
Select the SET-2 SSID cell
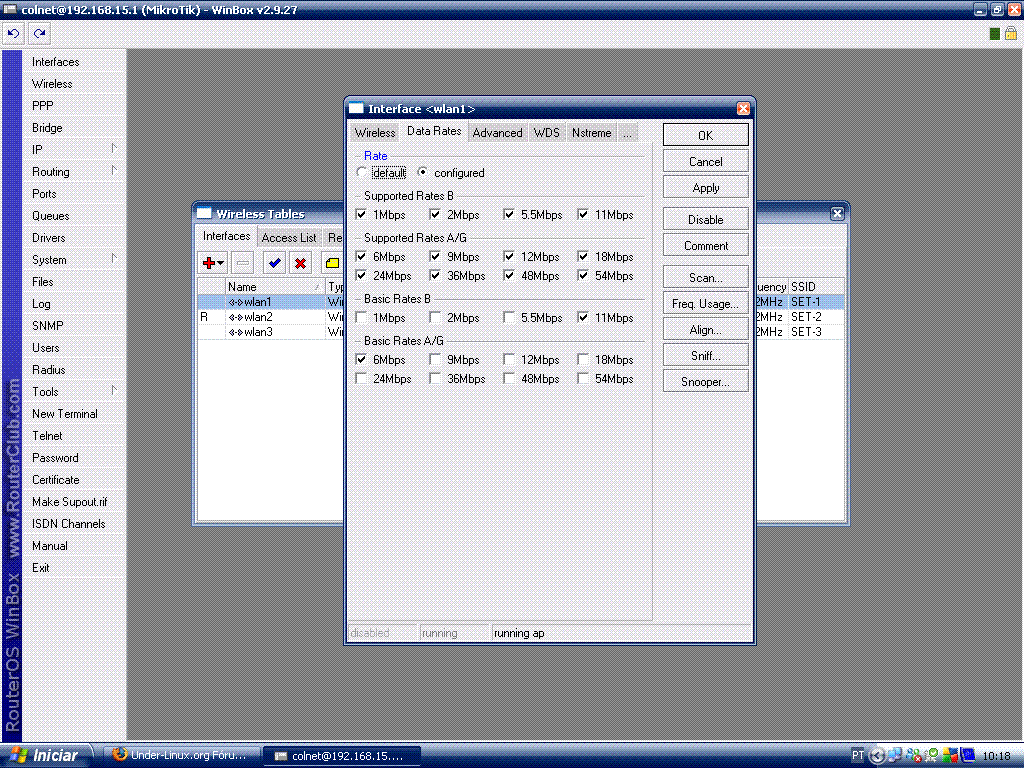coord(807,317)
